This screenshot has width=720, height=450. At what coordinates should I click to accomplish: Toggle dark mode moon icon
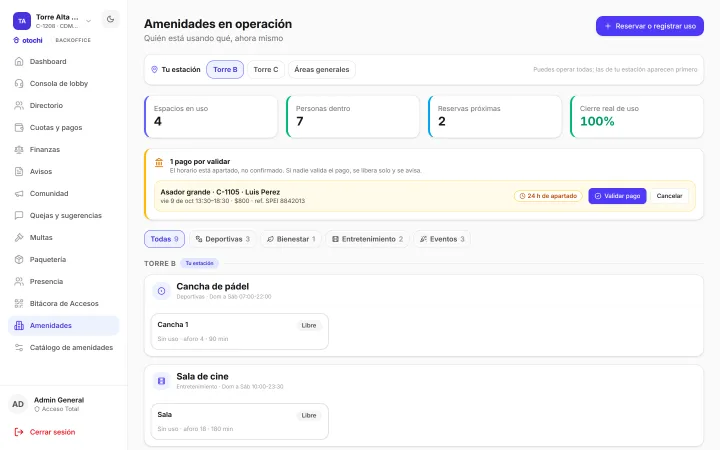[110, 19]
